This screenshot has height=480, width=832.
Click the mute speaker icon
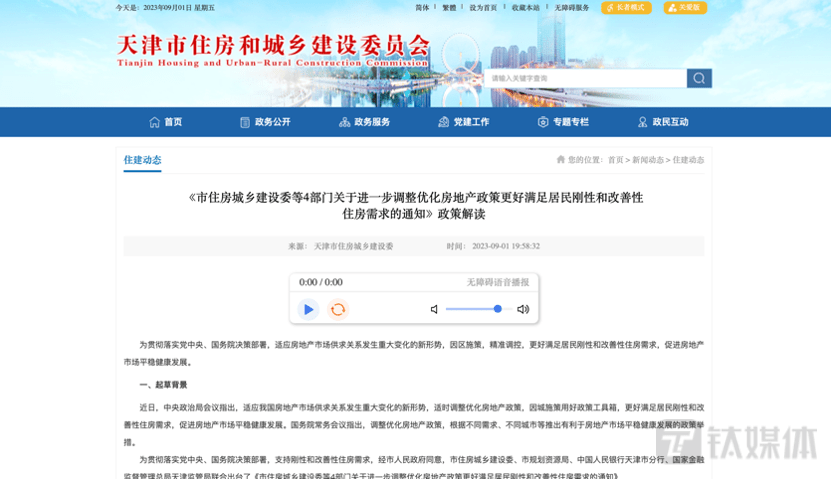434,309
